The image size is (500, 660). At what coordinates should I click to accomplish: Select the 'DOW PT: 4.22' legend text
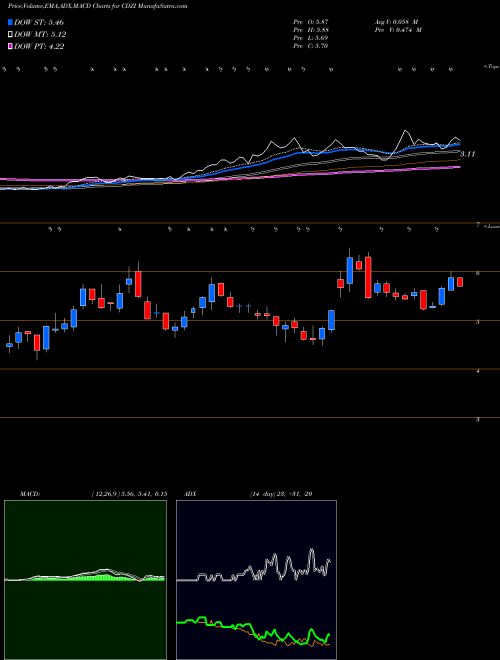click(39, 47)
